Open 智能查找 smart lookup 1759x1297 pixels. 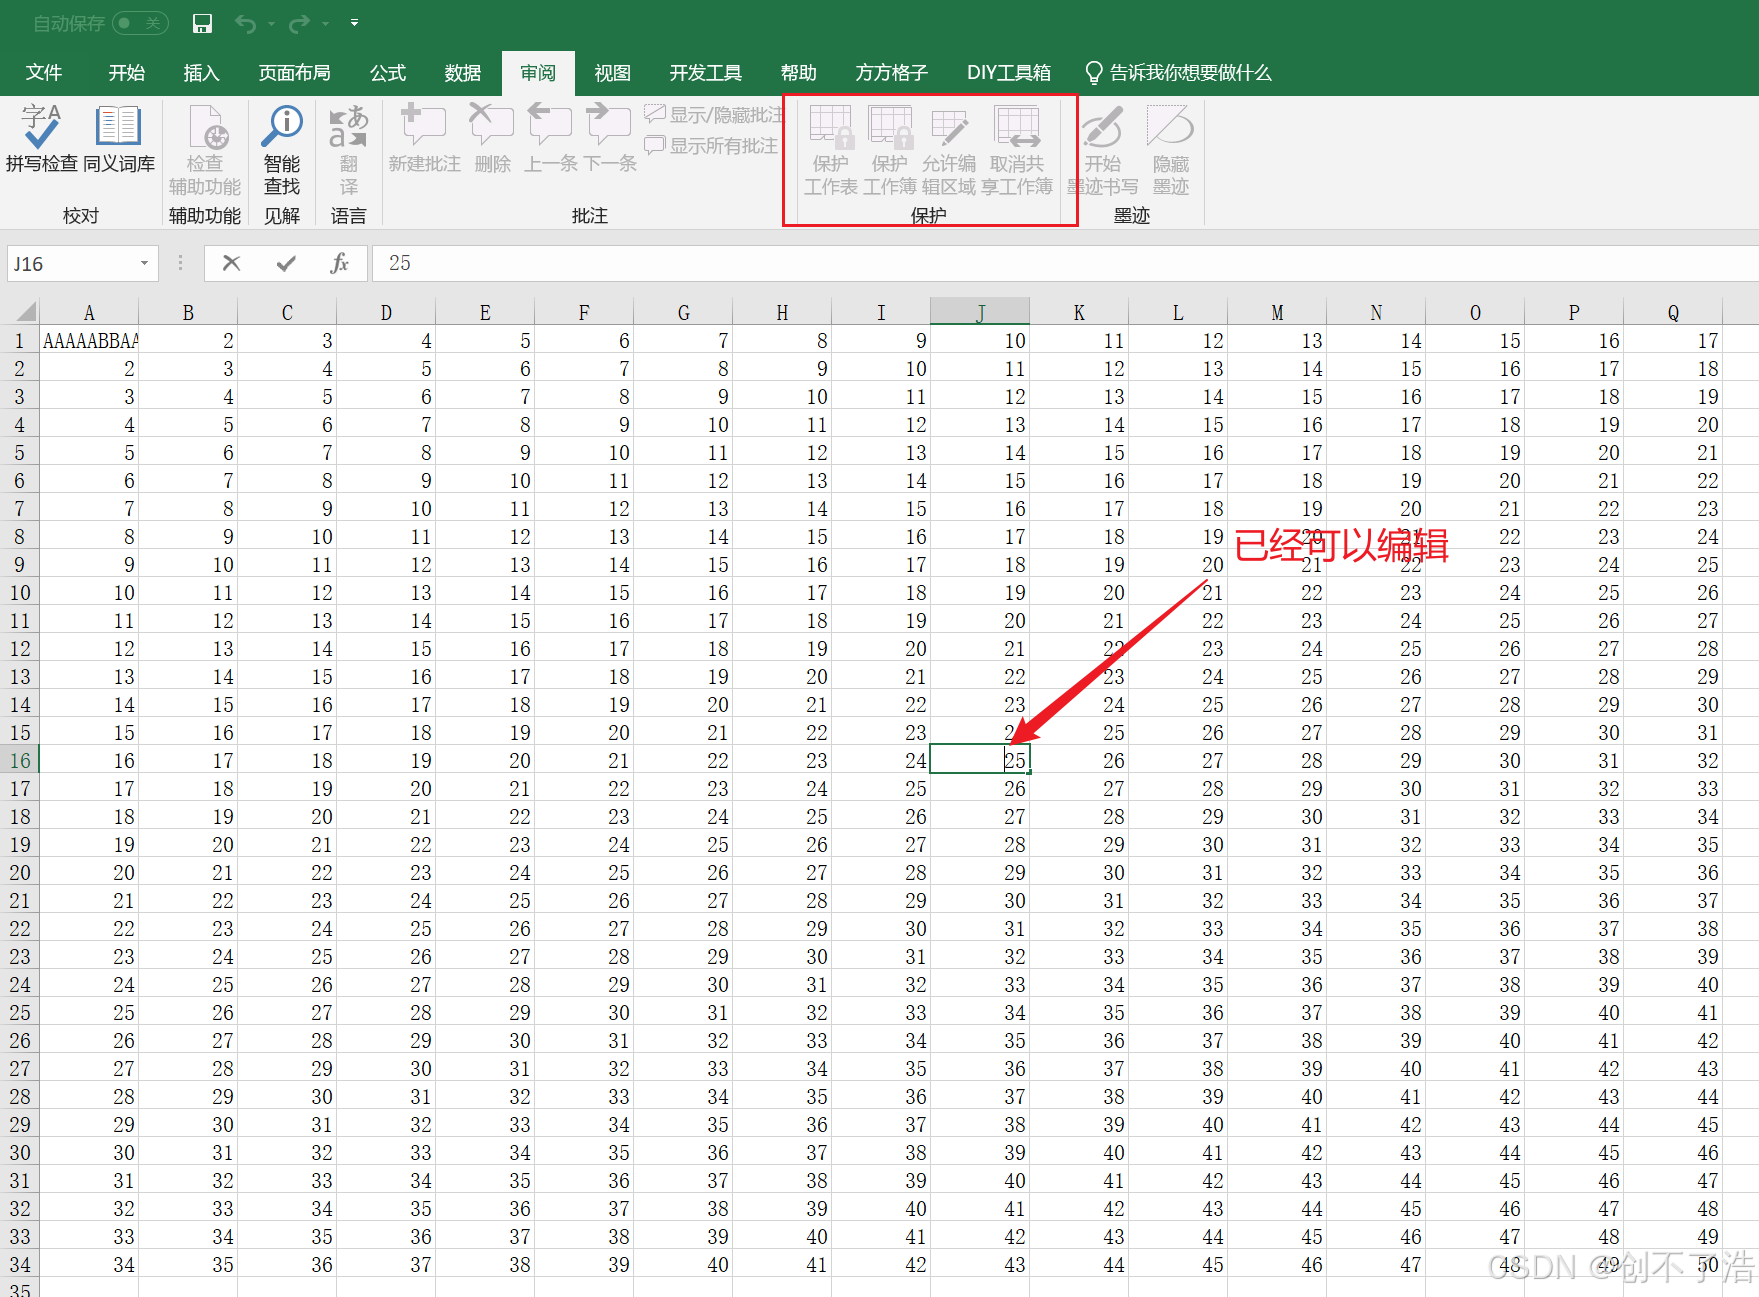[282, 150]
